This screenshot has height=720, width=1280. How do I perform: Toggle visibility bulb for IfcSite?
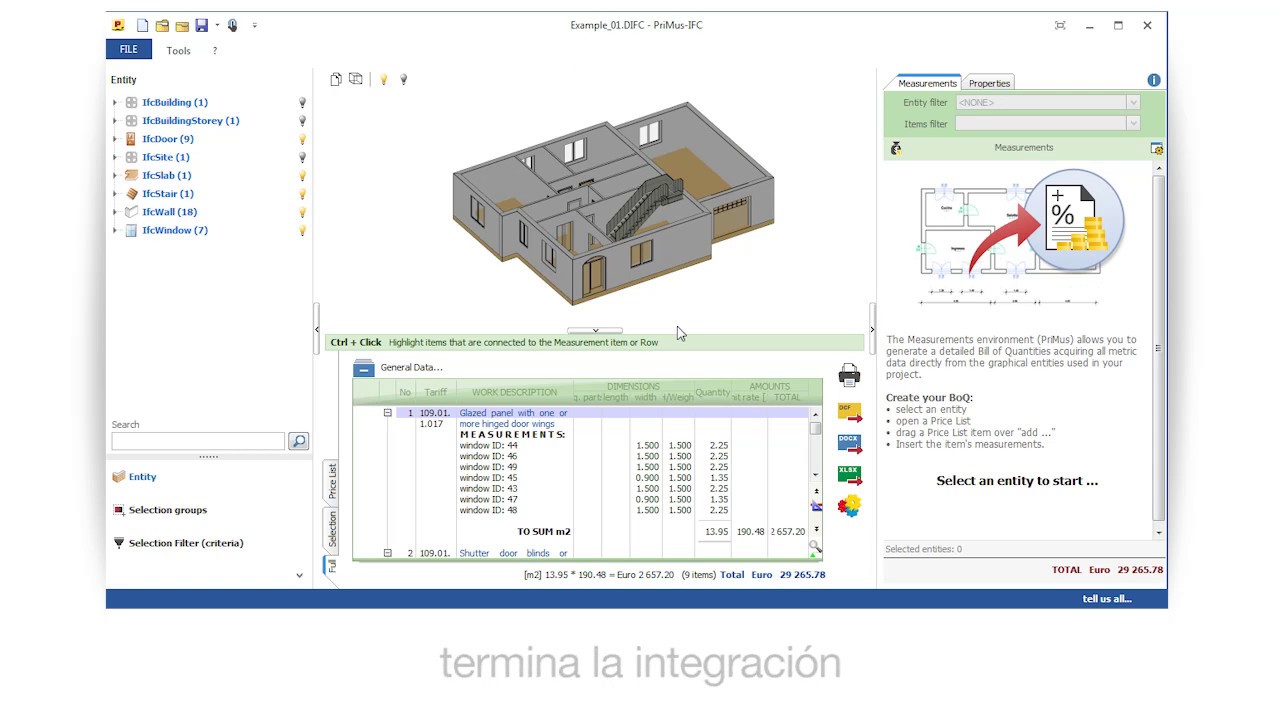[302, 157]
